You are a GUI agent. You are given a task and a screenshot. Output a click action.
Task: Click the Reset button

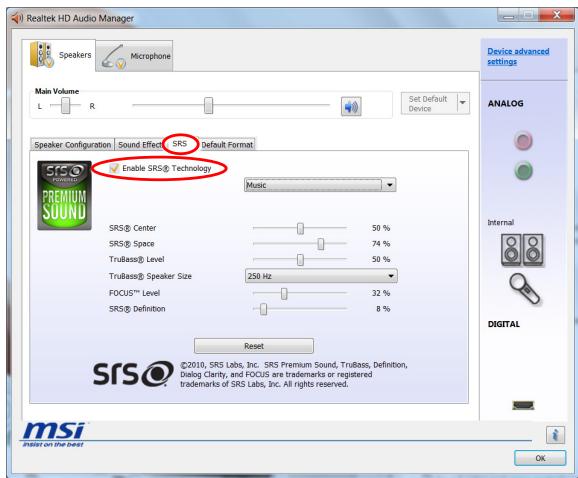pos(254,346)
